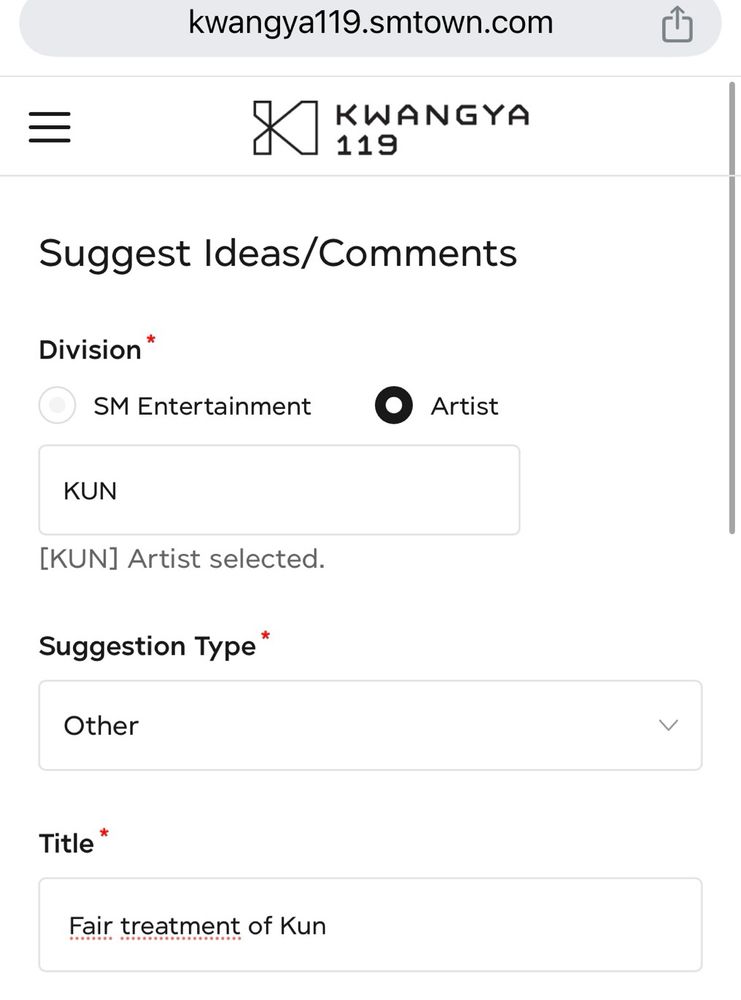Image resolution: width=741 pixels, height=1000 pixels.
Task: Select the SM Entertainment radio button
Action: 57,406
